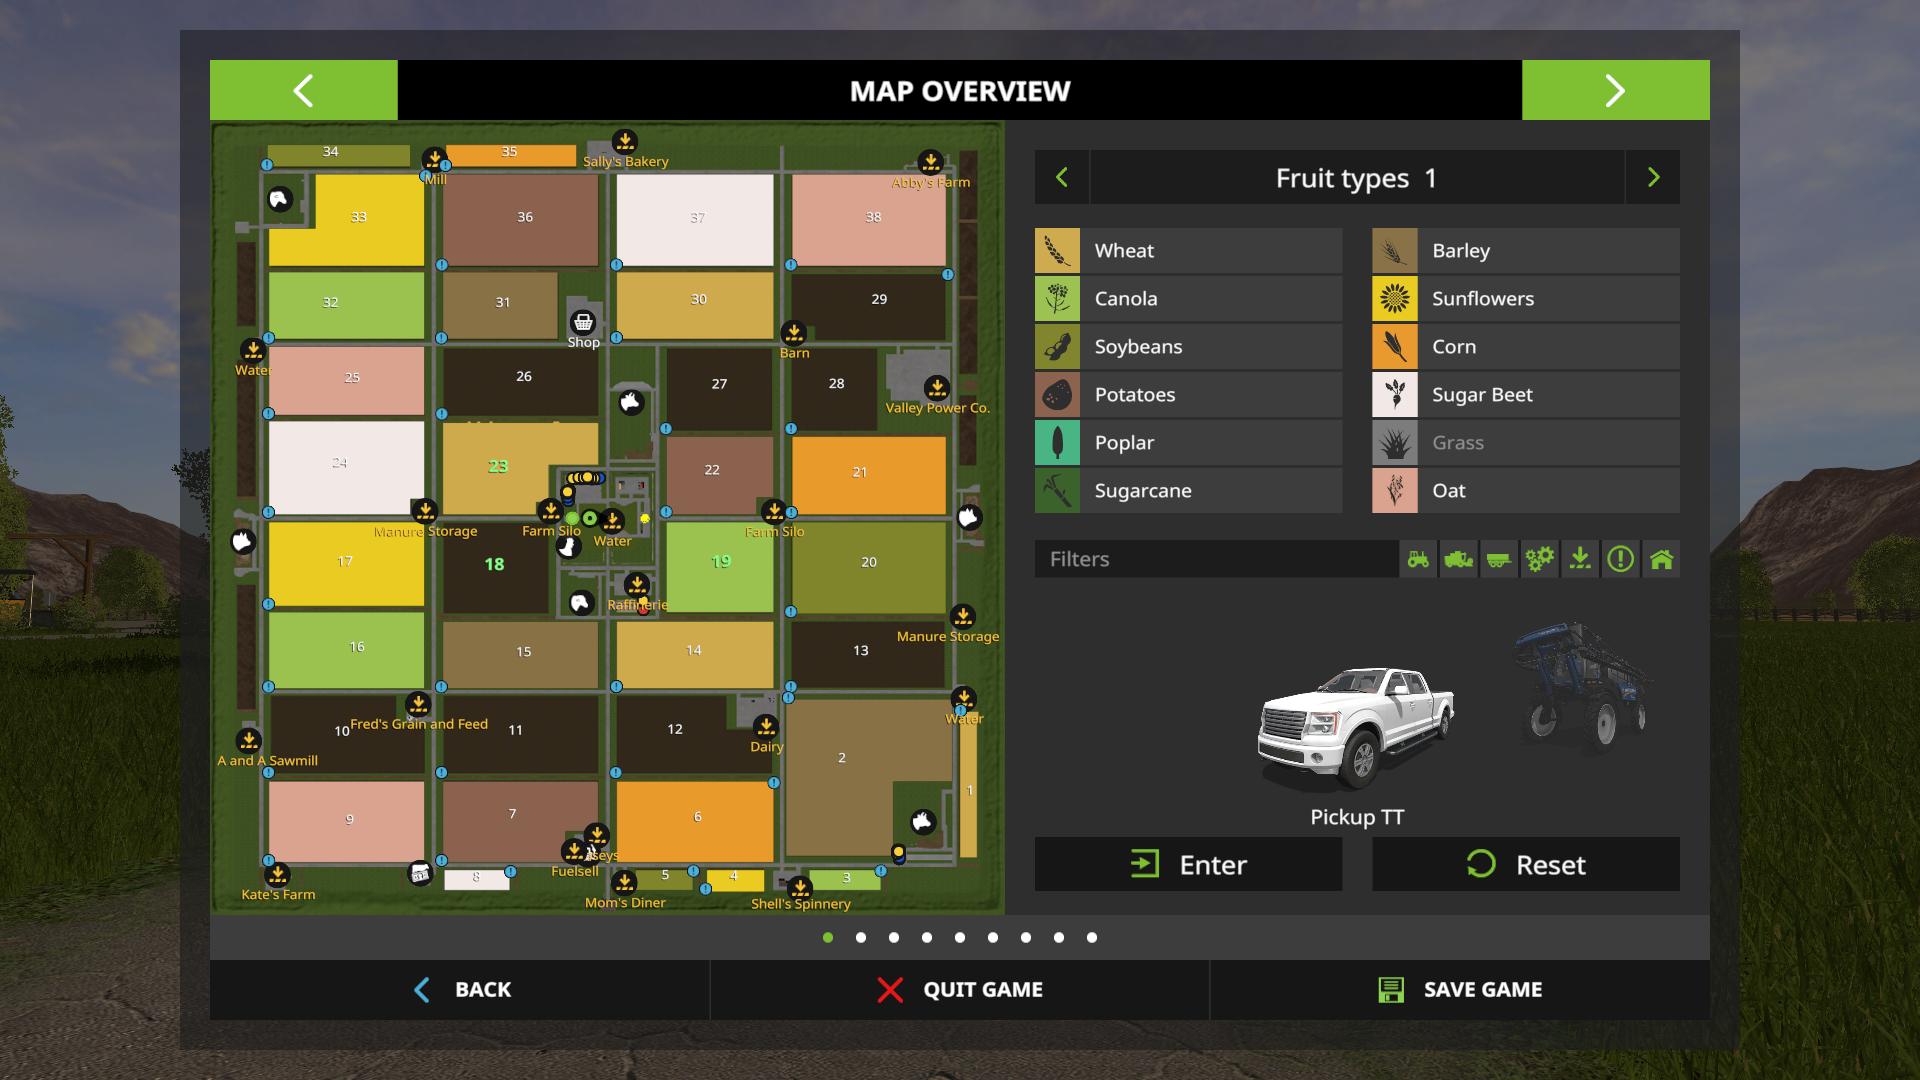Click the Sally's Bakery unload marker
The image size is (1920, 1080).
(625, 142)
